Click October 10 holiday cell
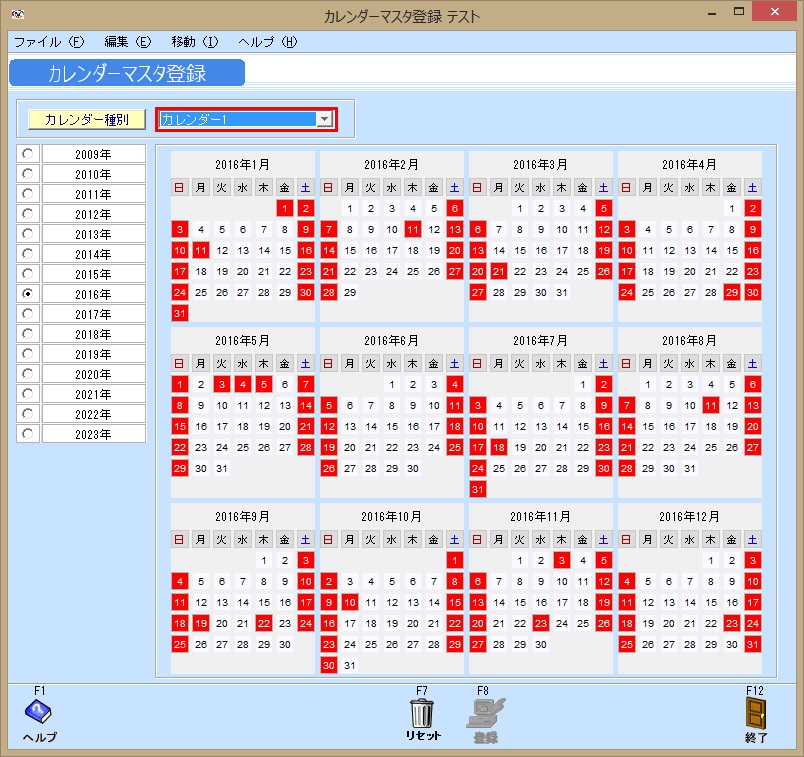Screen dimensions: 804x757 click(x=350, y=602)
